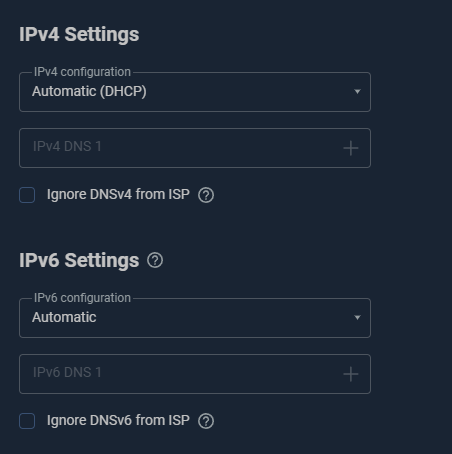Select the Automatic (DHCP) value text
This screenshot has width=452, height=454.
click(x=89, y=91)
